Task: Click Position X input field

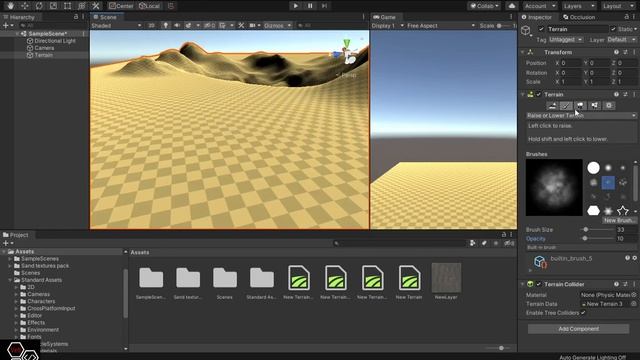Action: click(570, 63)
